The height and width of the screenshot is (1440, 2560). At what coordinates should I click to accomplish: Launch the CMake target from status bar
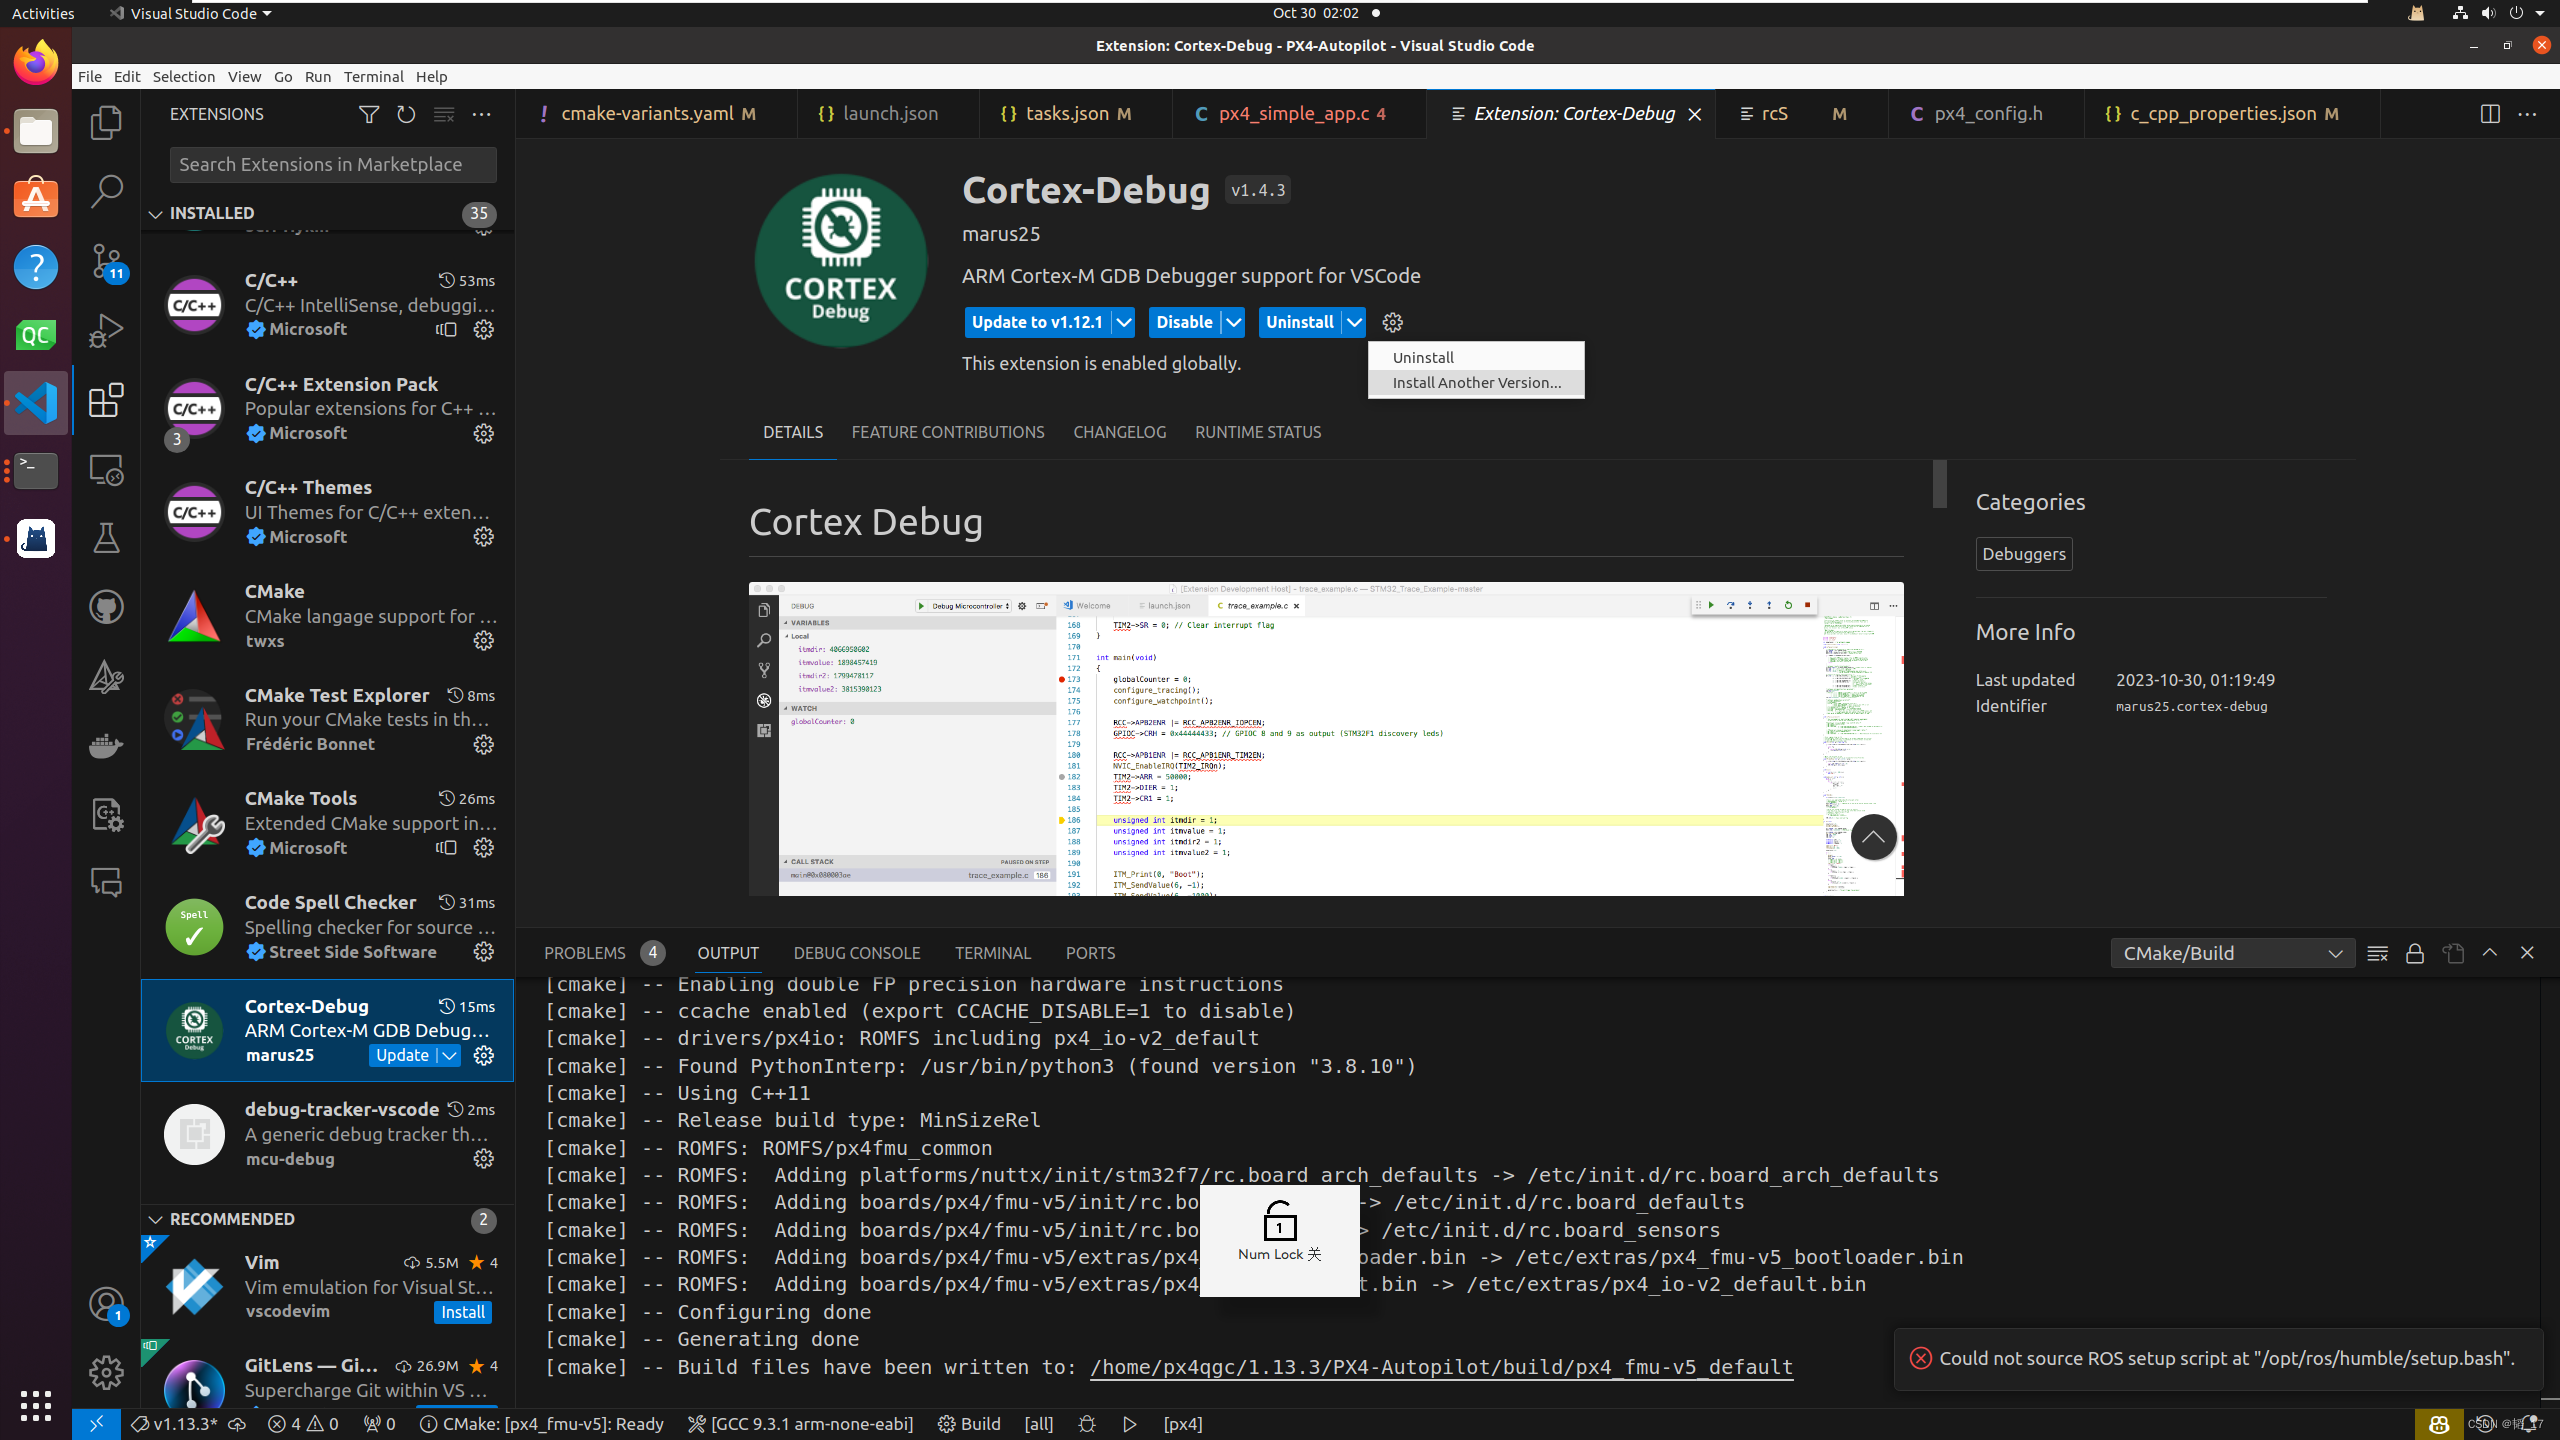tap(1130, 1424)
